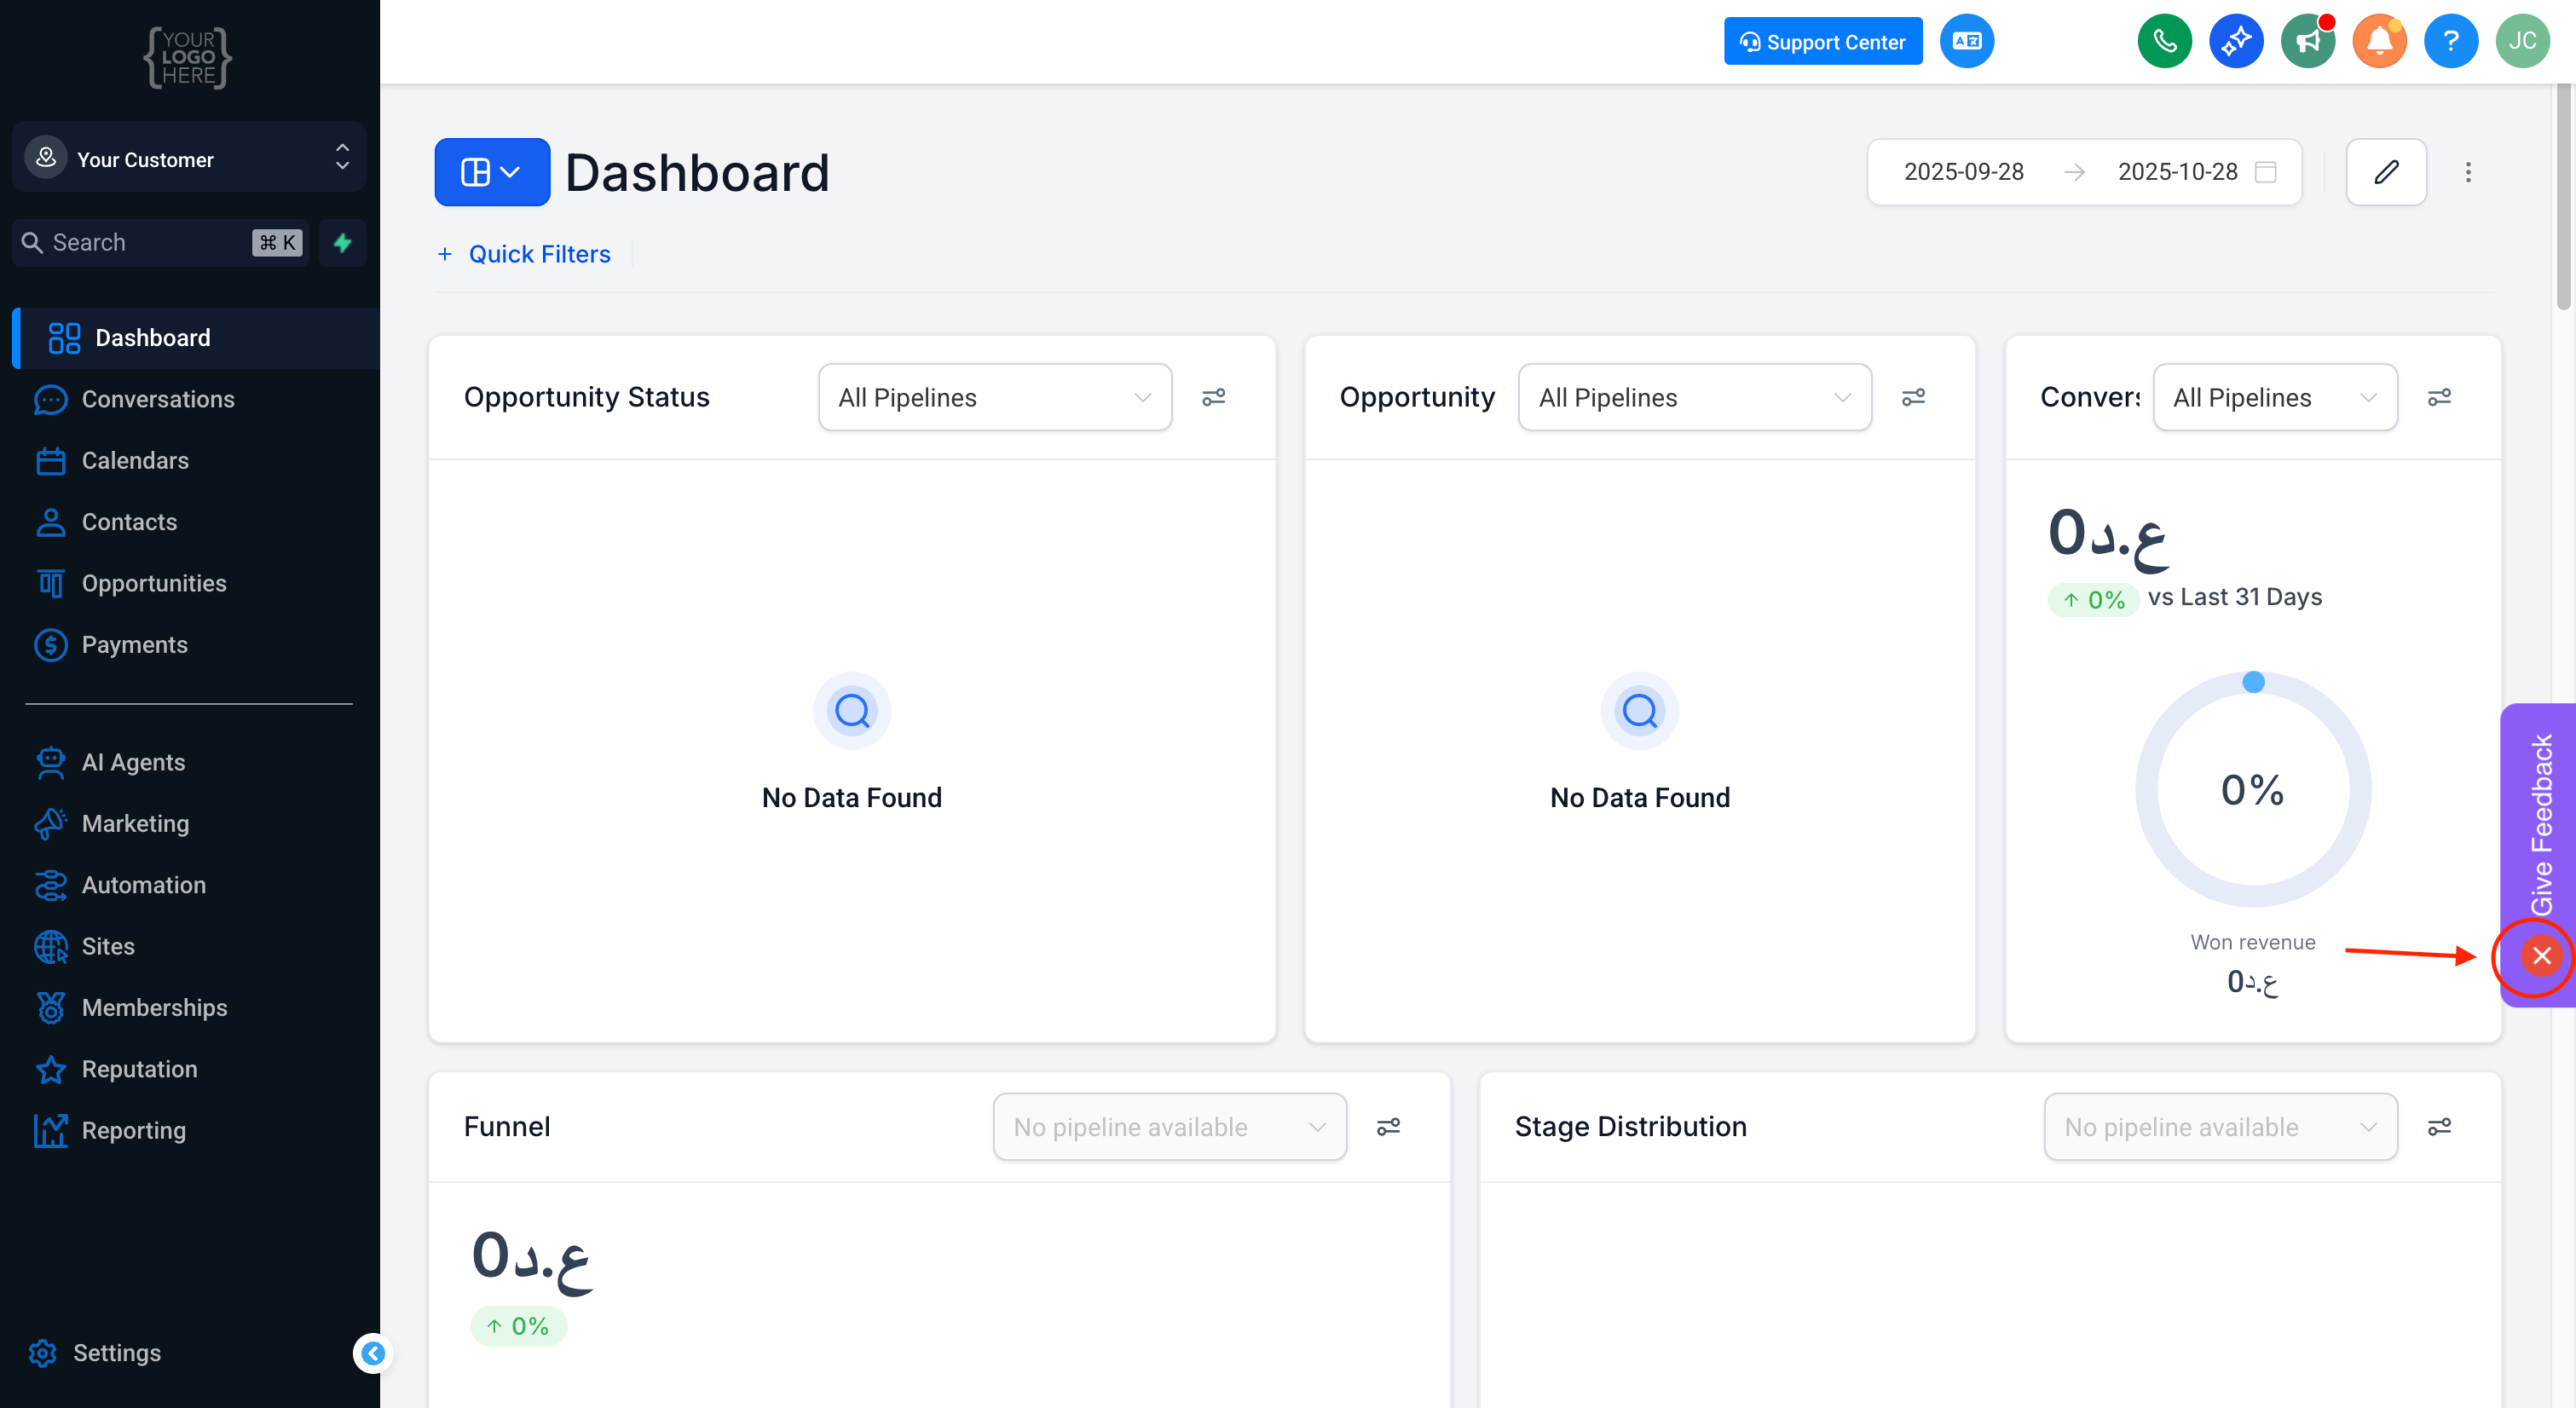Click the Funnel 0% change badge
2576x1408 pixels.
click(x=518, y=1326)
